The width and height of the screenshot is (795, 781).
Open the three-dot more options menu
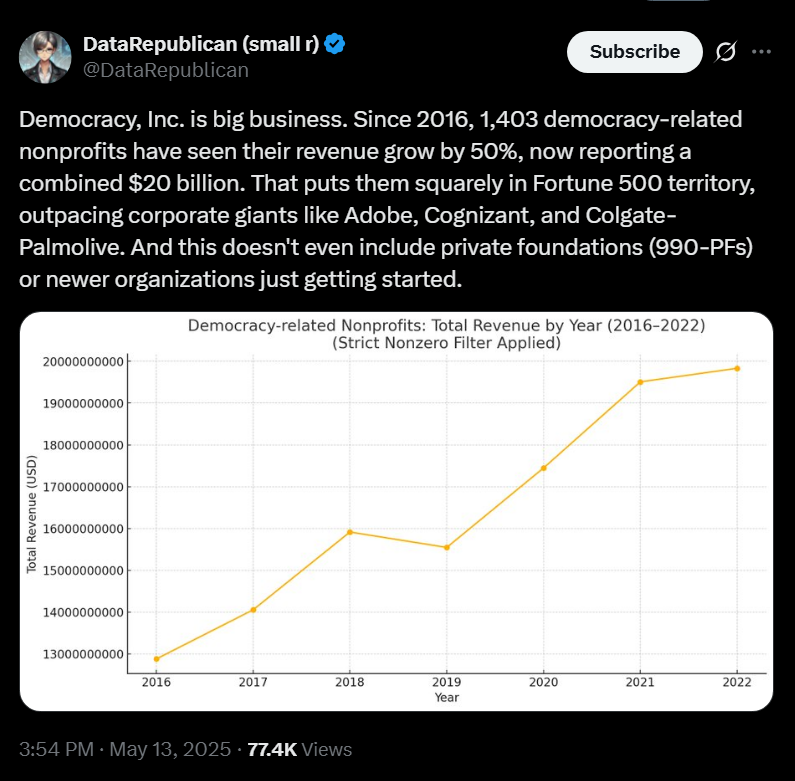click(761, 52)
